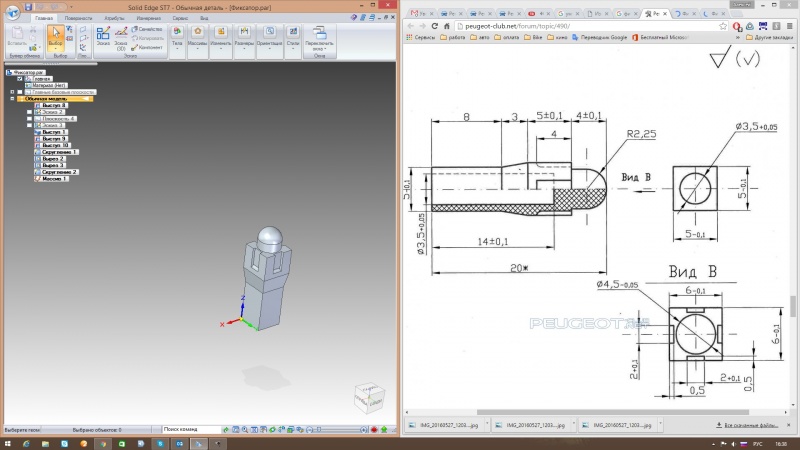Viewport: 800px width, 450px height.
Task: Collapse the Обычная модель tree node
Action: click(13, 99)
